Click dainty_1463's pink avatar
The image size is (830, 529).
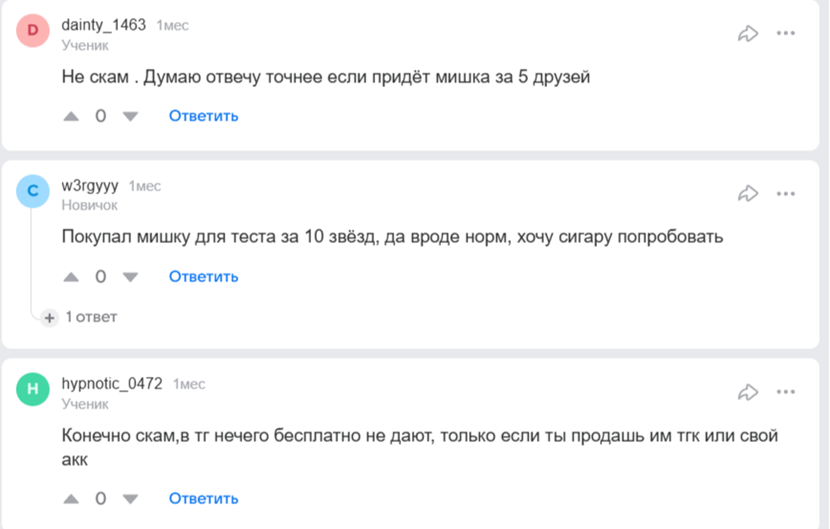33,31
